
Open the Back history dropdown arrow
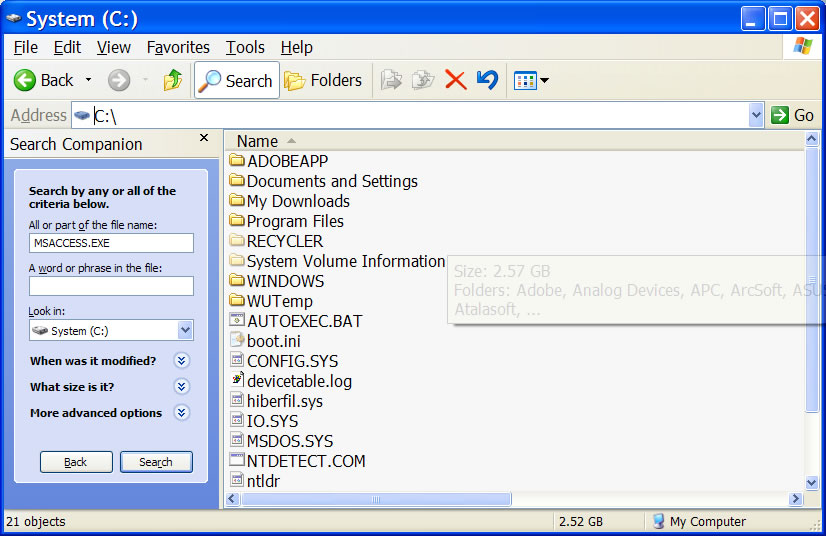[88, 80]
